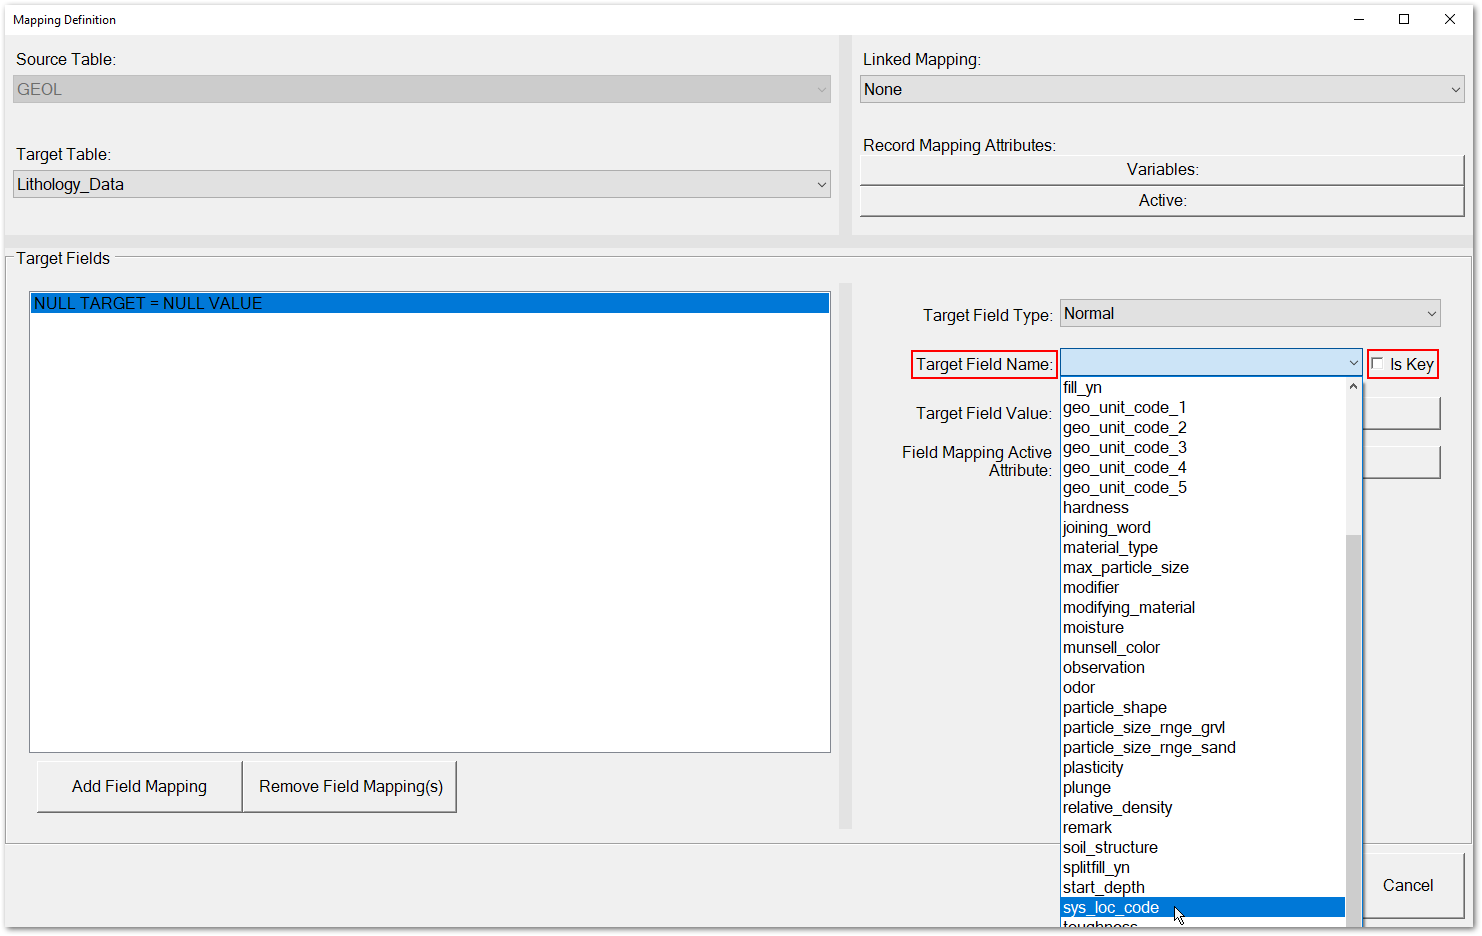Click the Active attribute button
1482x936 pixels.
(1162, 201)
